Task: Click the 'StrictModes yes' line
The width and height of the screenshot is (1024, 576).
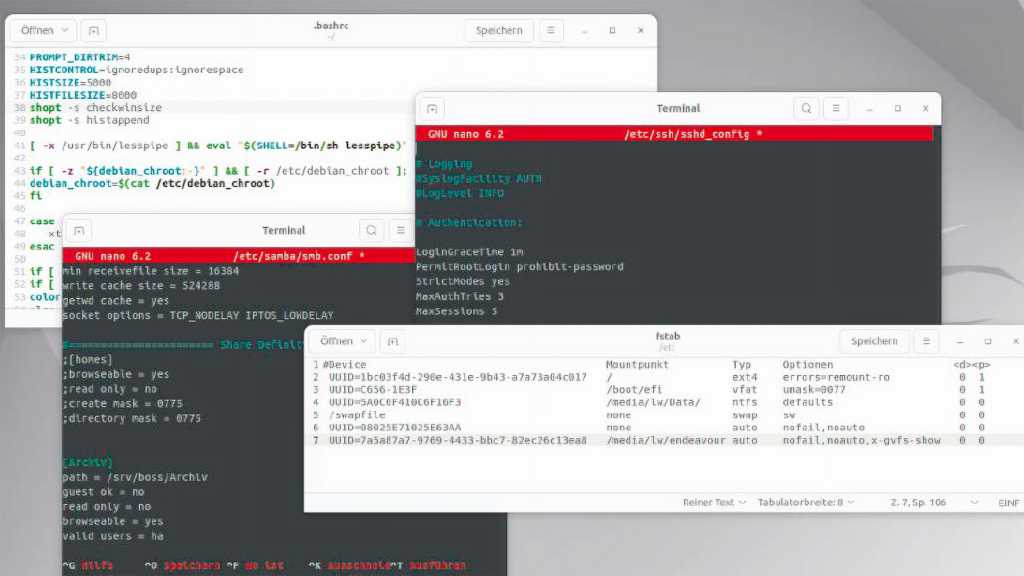Action: point(463,281)
